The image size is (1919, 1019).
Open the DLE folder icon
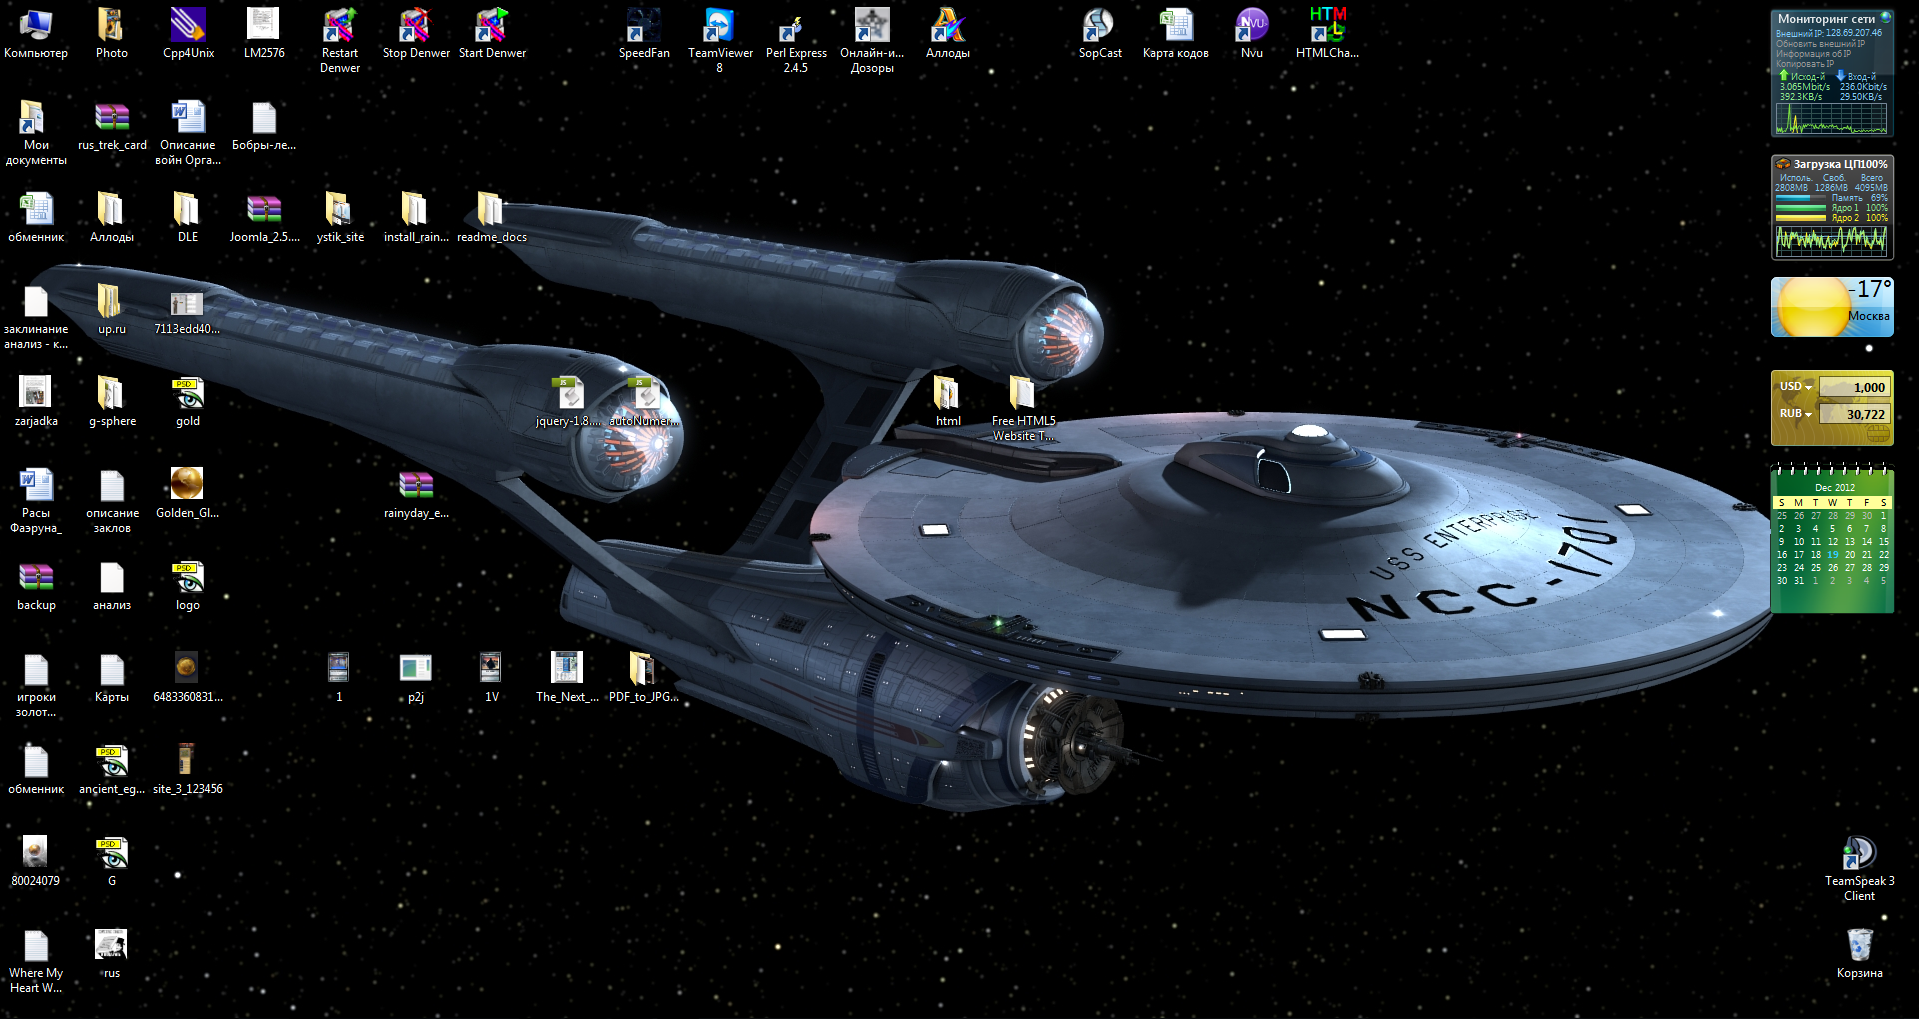[x=188, y=217]
